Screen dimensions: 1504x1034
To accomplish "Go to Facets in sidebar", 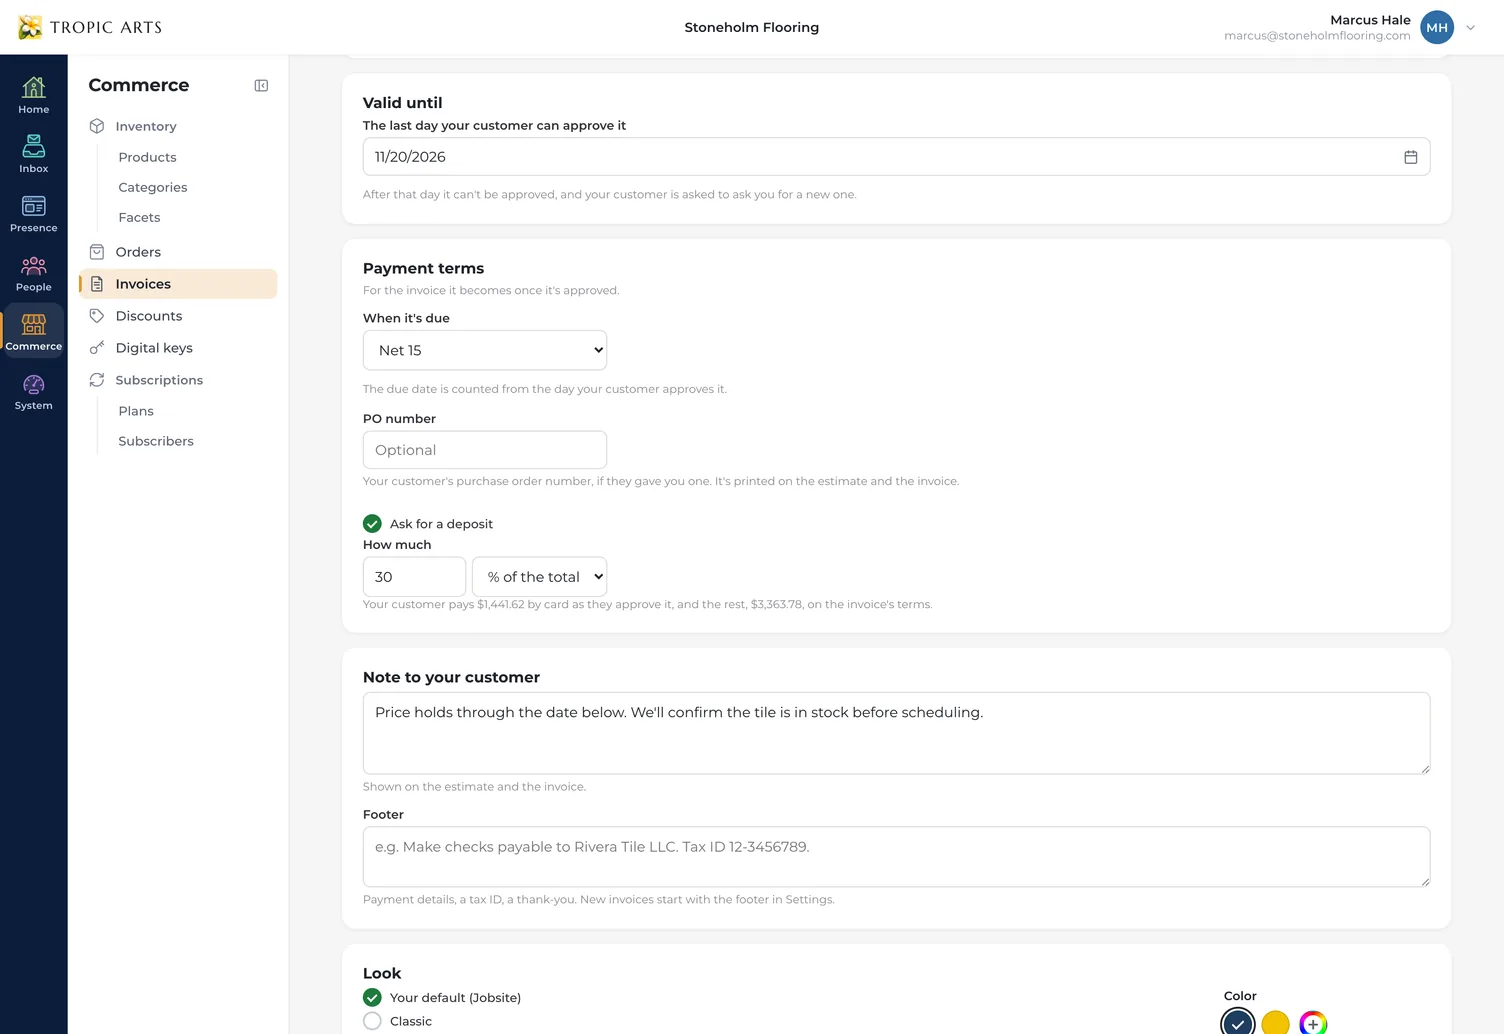I will [139, 217].
